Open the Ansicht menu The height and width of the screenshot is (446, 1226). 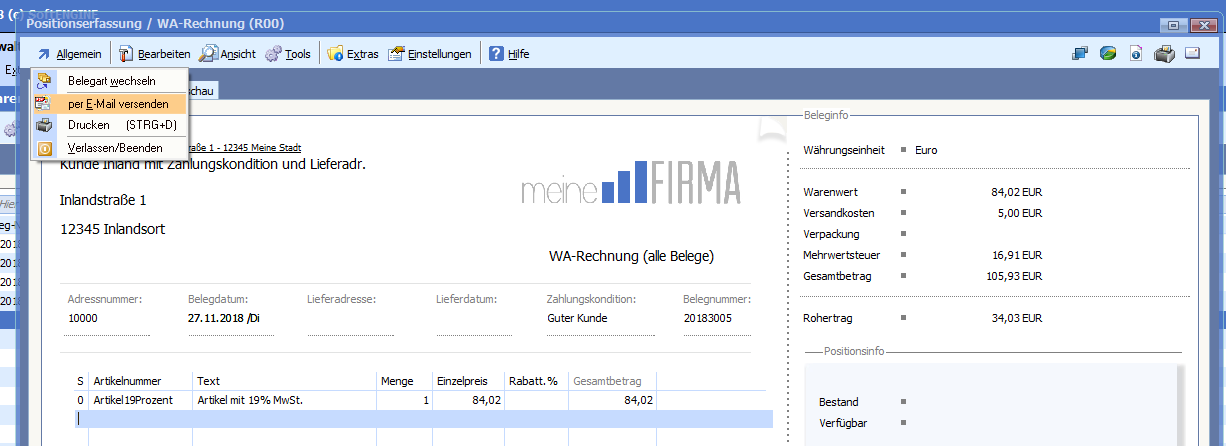pos(227,54)
